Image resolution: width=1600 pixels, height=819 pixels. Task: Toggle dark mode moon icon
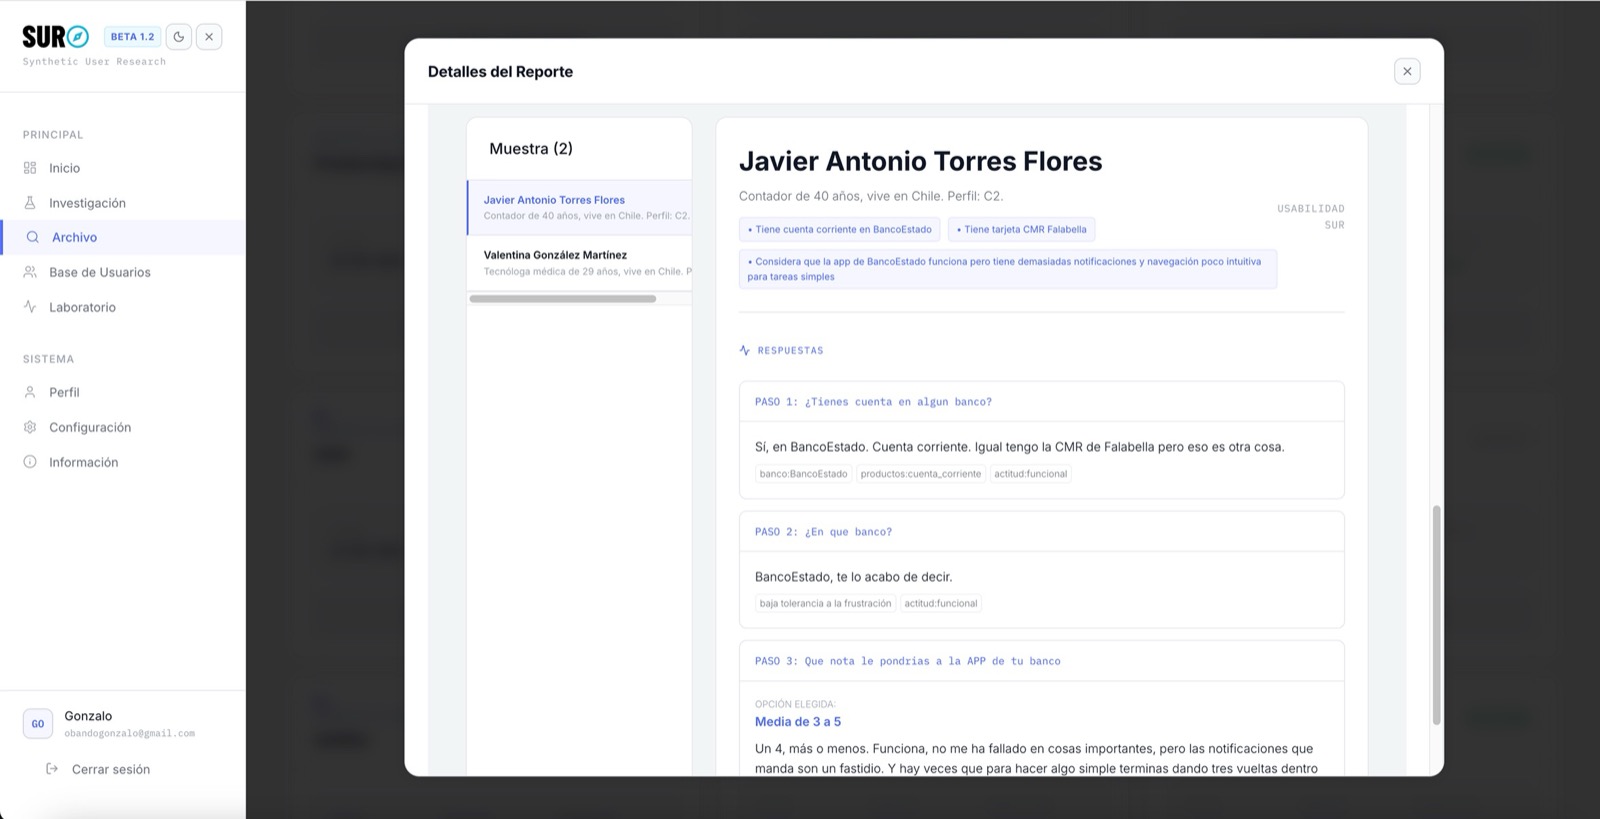[x=179, y=37]
